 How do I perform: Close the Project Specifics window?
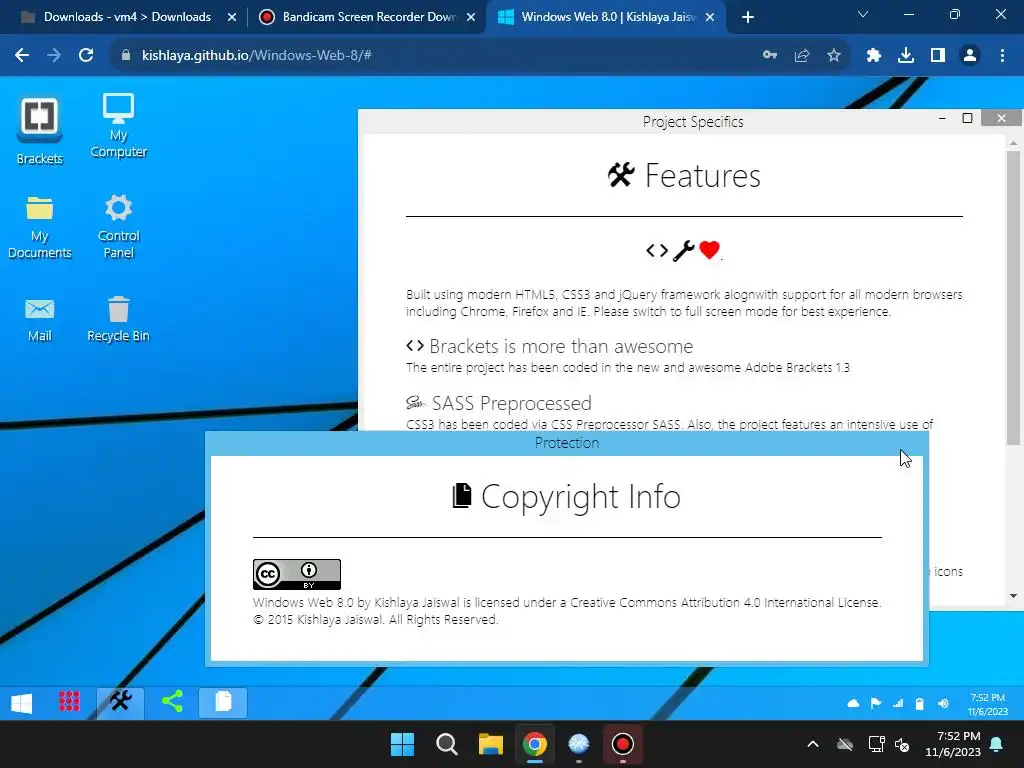1002,118
